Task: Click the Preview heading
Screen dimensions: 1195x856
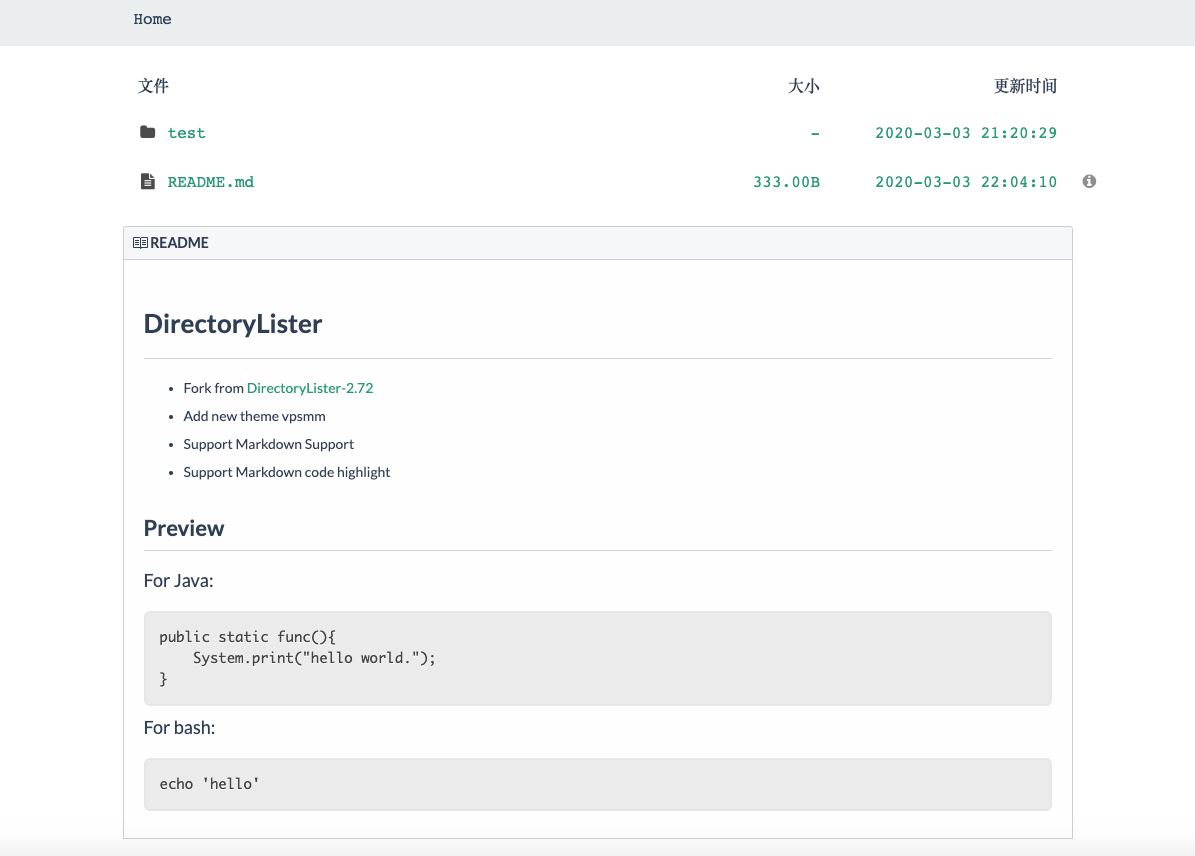Action: point(184,528)
